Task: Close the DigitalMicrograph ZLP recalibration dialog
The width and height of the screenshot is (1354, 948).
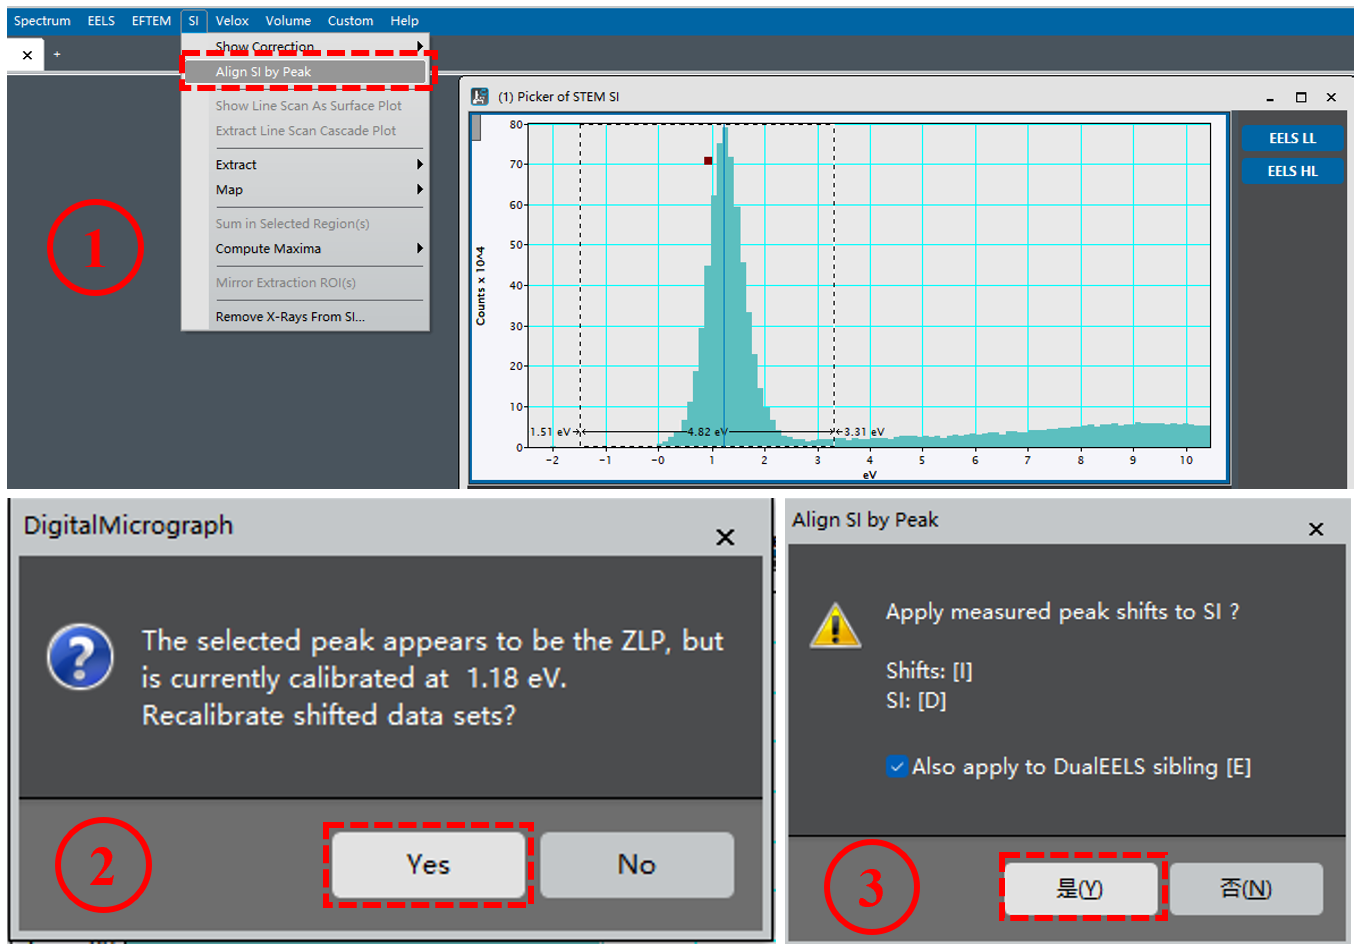Action: click(725, 537)
